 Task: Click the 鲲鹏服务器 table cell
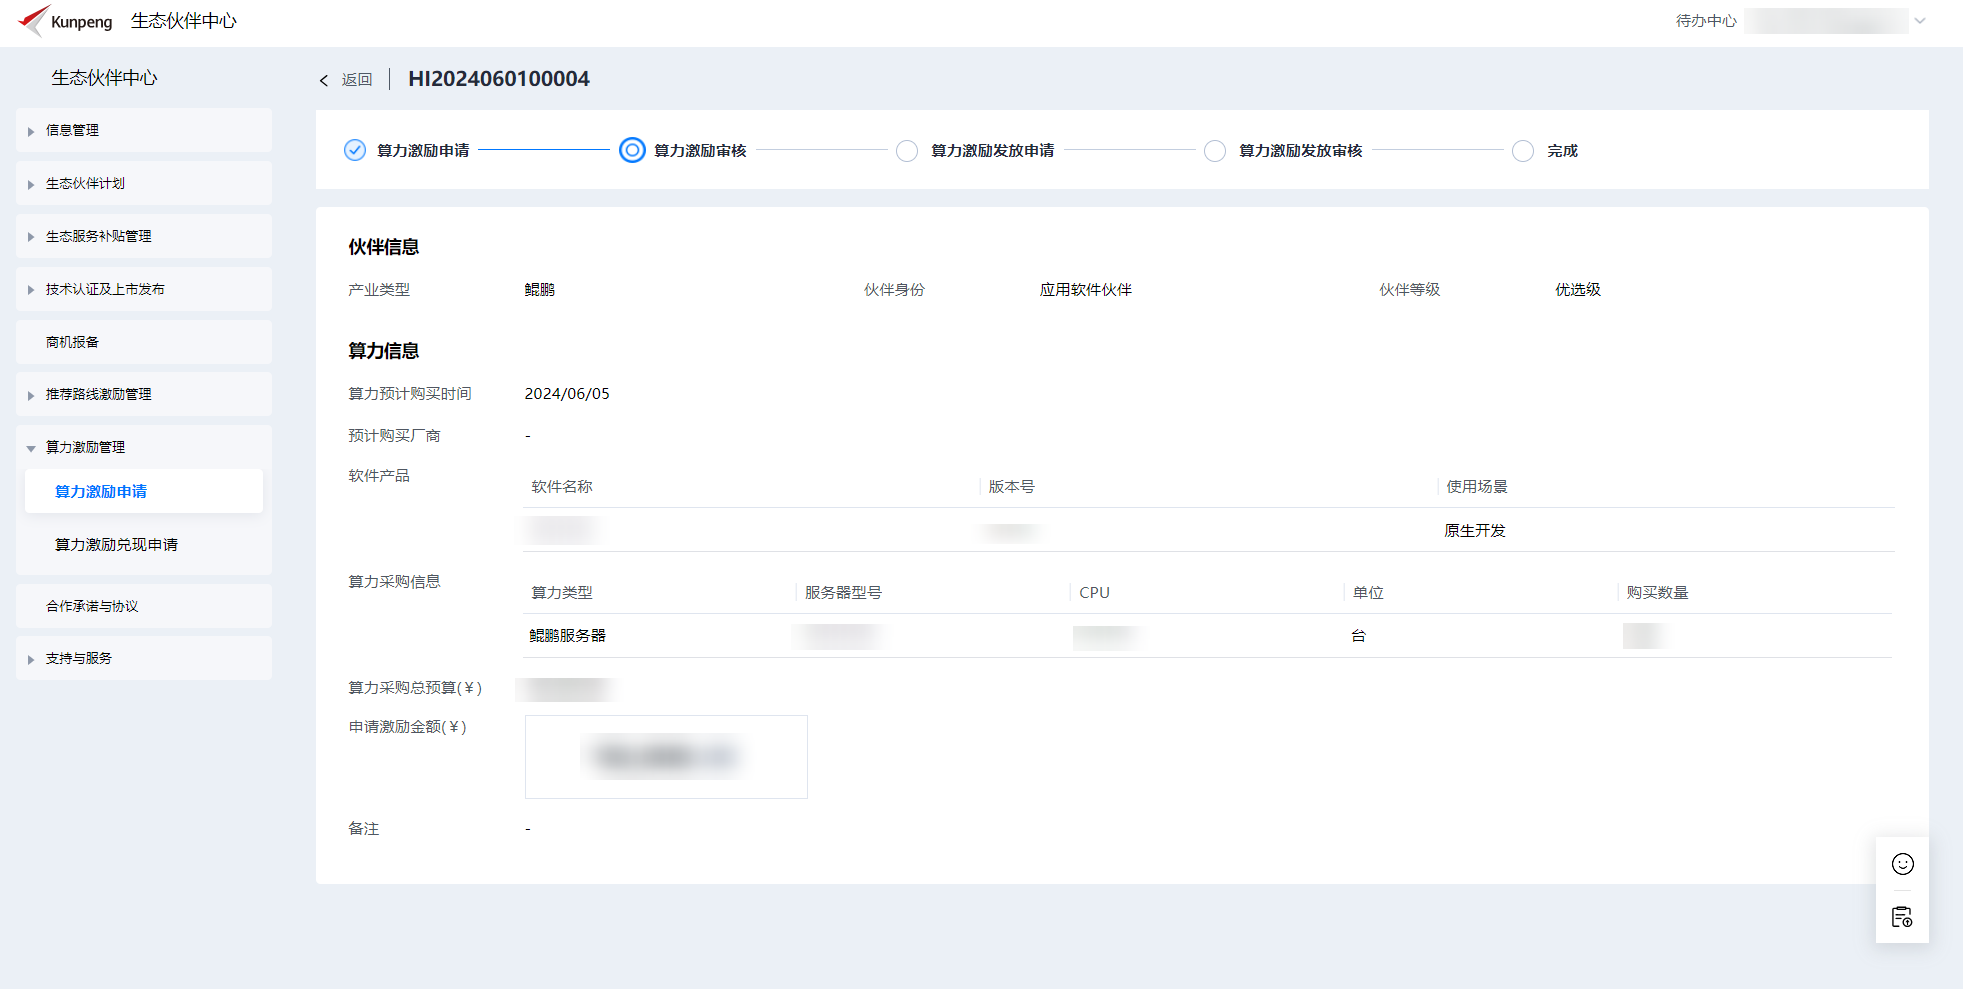(567, 635)
